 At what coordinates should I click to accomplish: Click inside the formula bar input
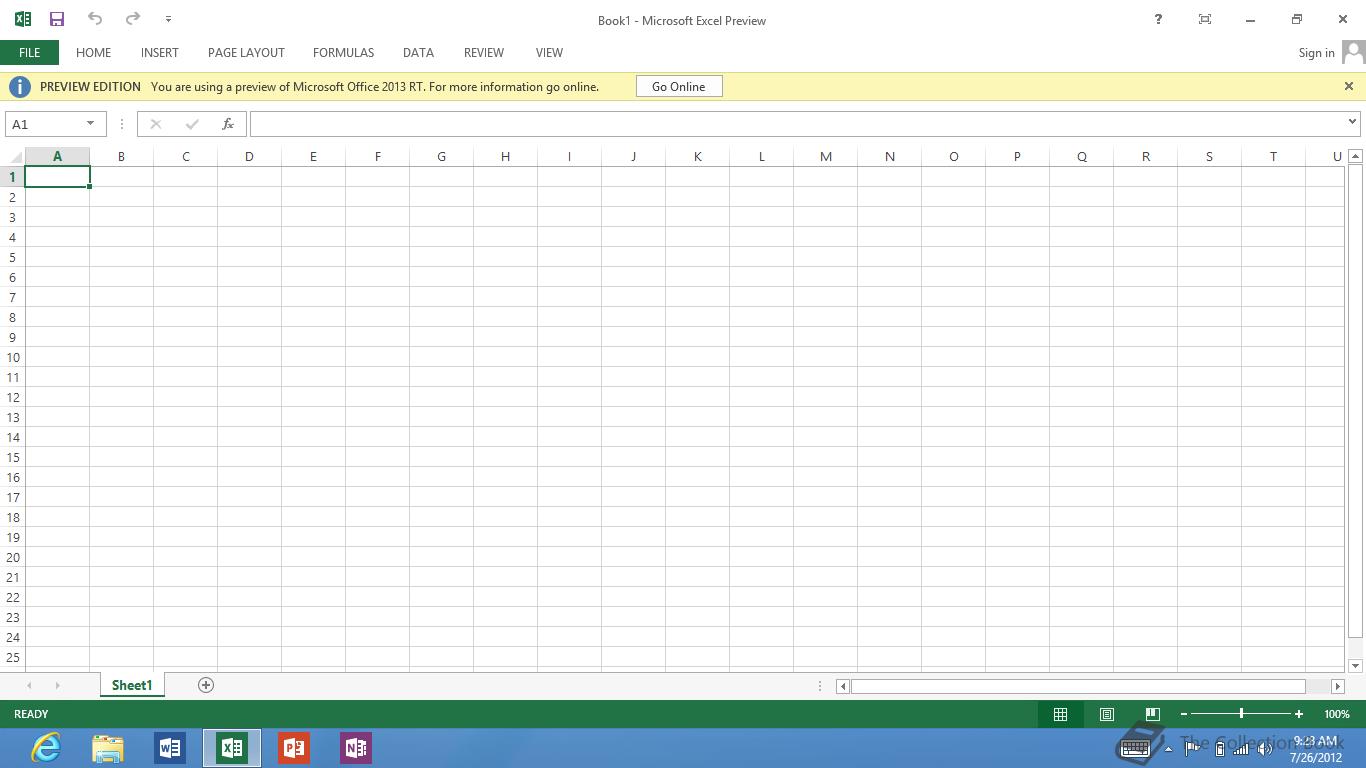click(x=797, y=124)
